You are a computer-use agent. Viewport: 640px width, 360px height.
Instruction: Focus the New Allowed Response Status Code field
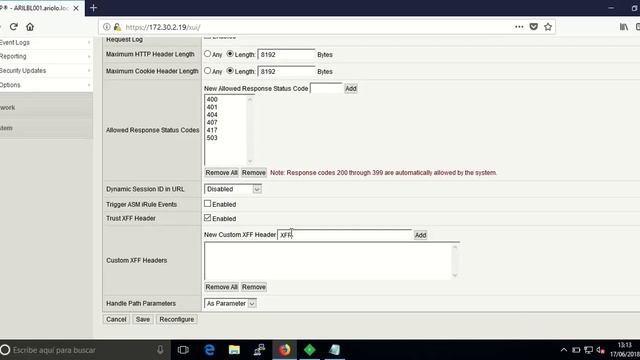(326, 88)
